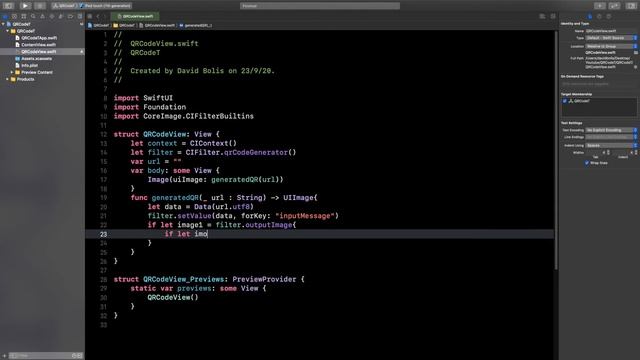This screenshot has height=360, width=640.
Task: Toggle QRCodeT target membership checkbox
Action: click(x=565, y=101)
